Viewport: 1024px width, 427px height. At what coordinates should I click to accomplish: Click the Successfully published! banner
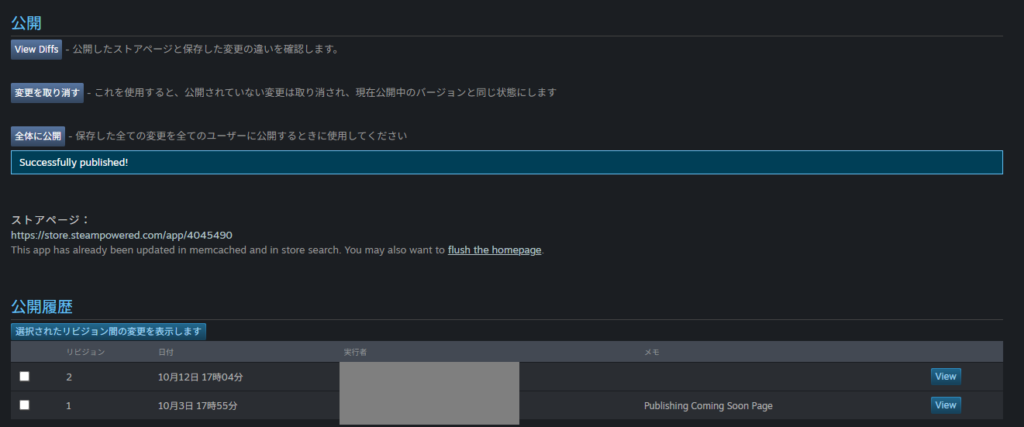(506, 163)
